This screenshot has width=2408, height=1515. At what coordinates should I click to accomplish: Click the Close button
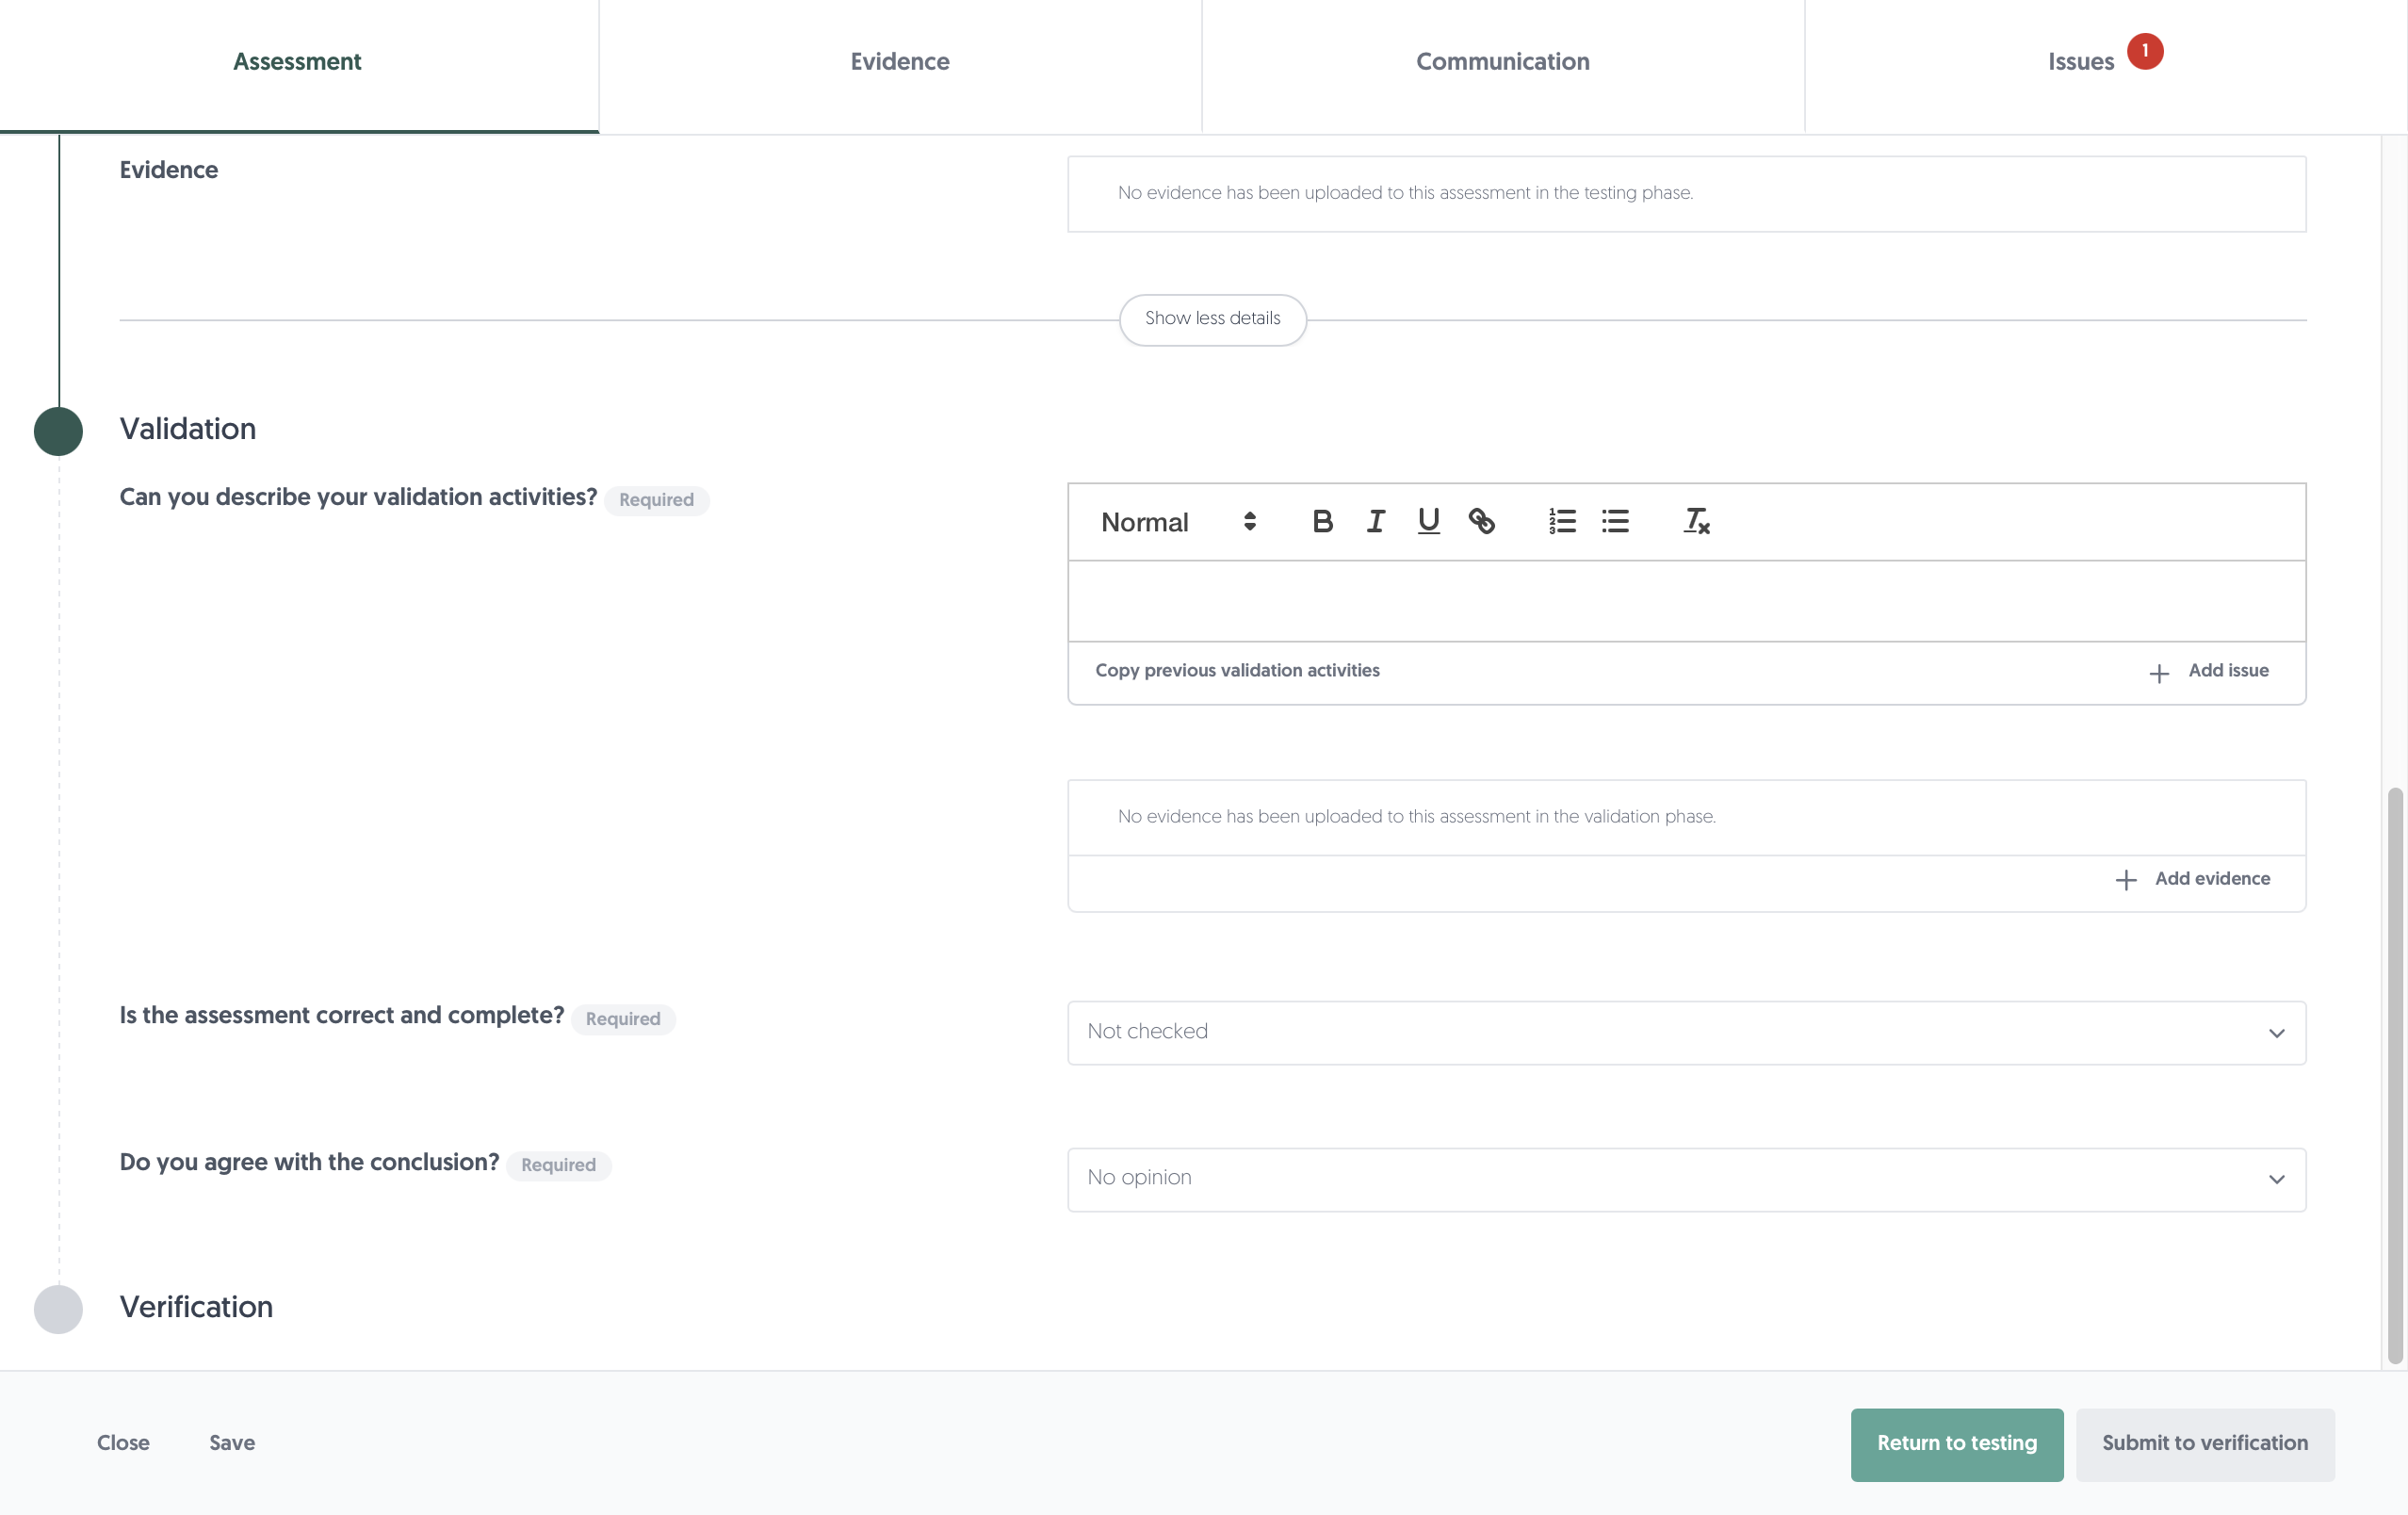click(123, 1443)
